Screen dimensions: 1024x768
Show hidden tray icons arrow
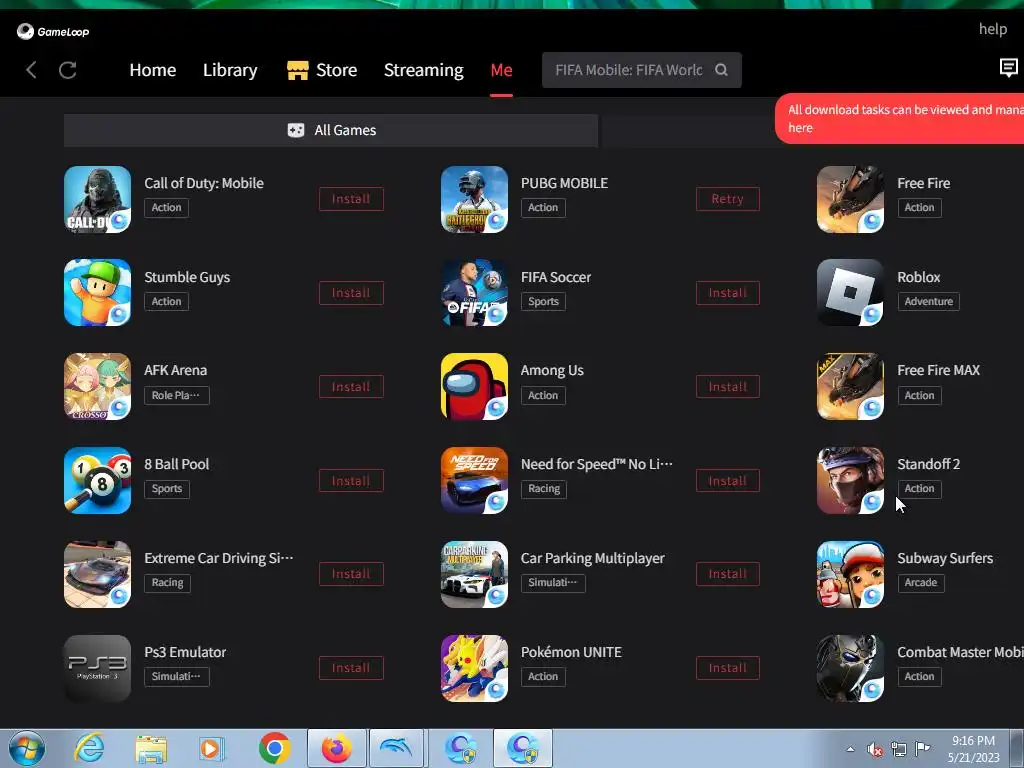850,749
